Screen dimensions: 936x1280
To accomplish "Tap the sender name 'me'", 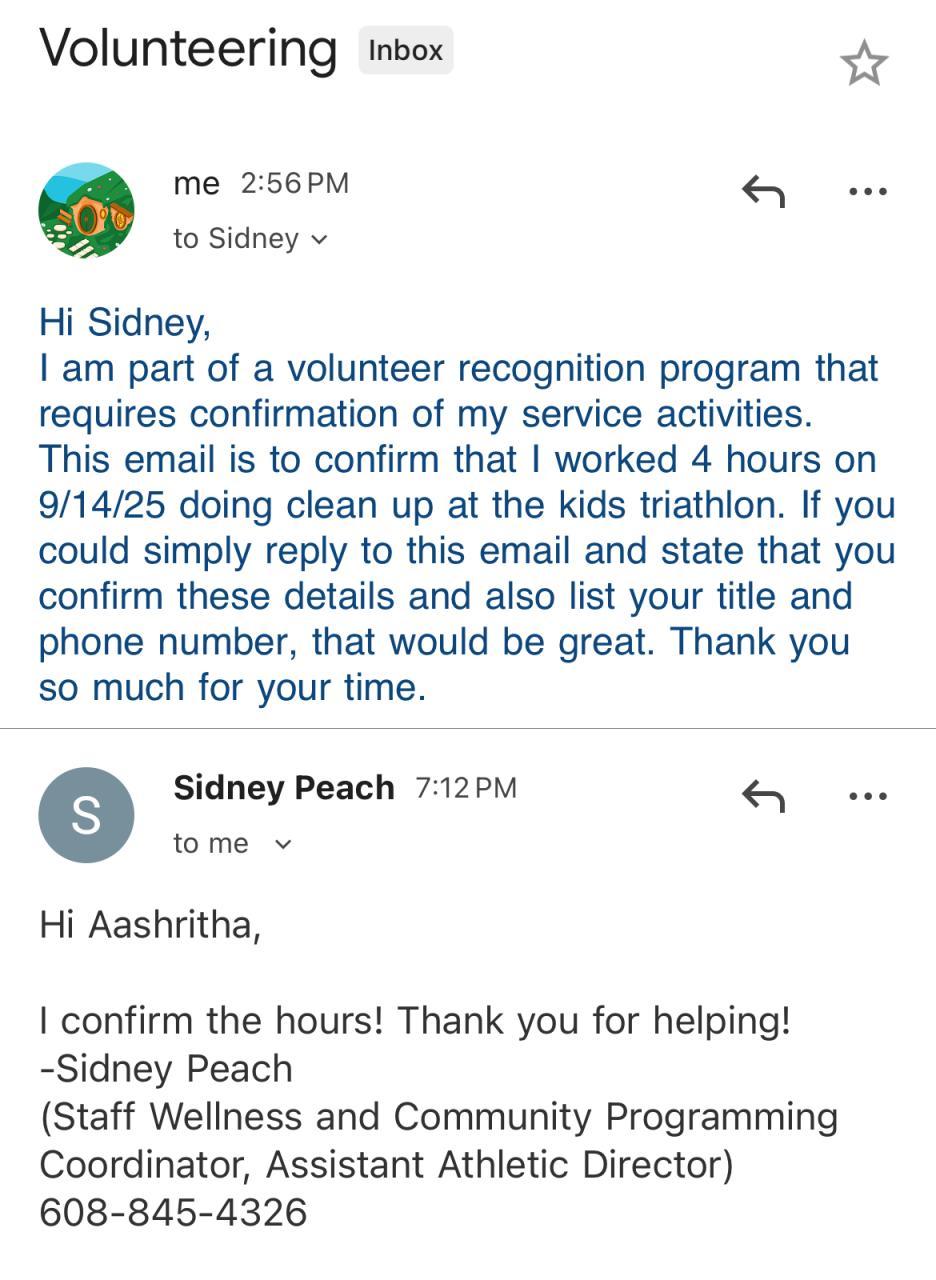I will pyautogui.click(x=196, y=184).
